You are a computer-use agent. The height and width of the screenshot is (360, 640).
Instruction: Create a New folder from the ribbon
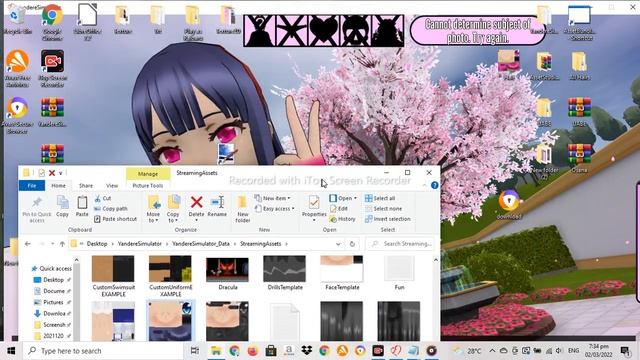(242, 209)
